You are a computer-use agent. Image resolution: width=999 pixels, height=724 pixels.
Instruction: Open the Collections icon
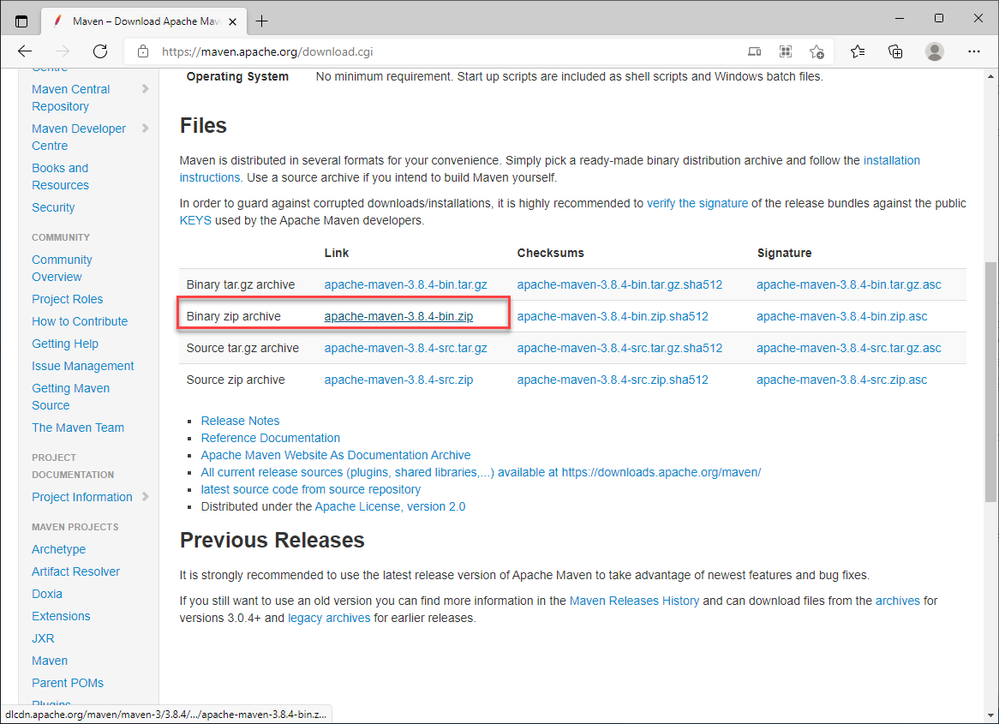click(x=895, y=52)
